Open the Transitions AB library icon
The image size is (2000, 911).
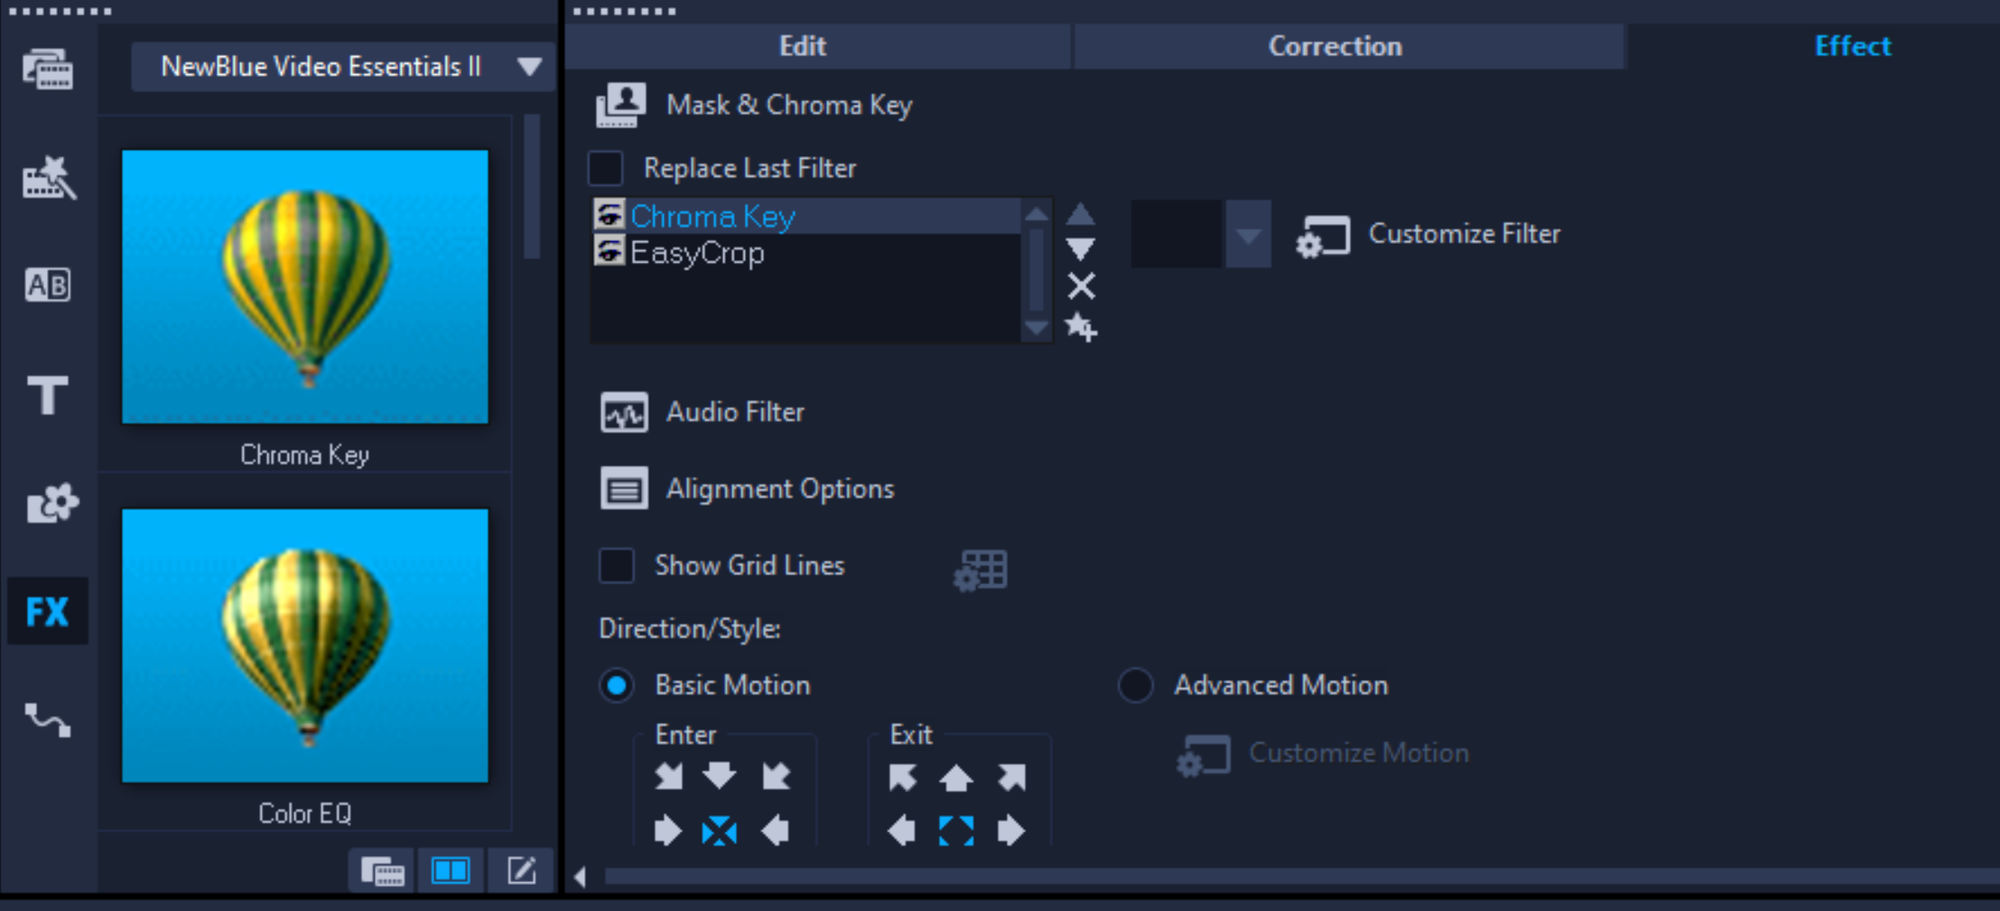[x=47, y=285]
